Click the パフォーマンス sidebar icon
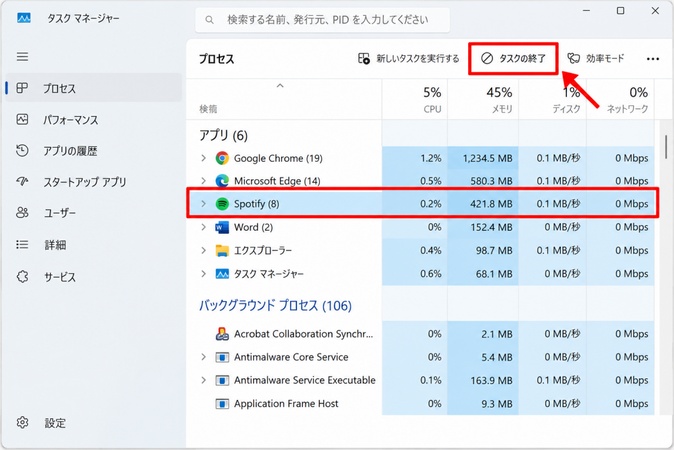Viewport: 674px width, 450px height. (x=22, y=119)
